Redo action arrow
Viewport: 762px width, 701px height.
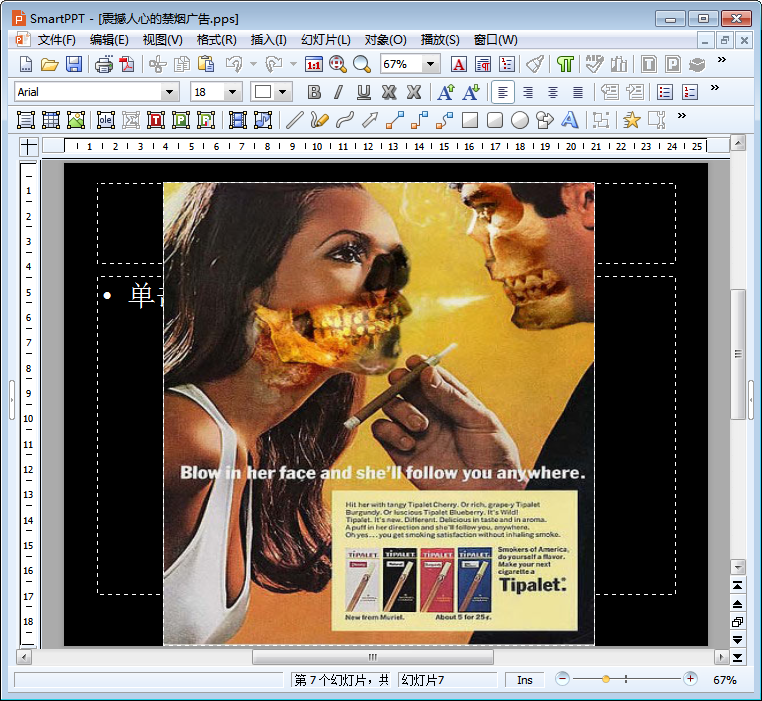coord(274,64)
